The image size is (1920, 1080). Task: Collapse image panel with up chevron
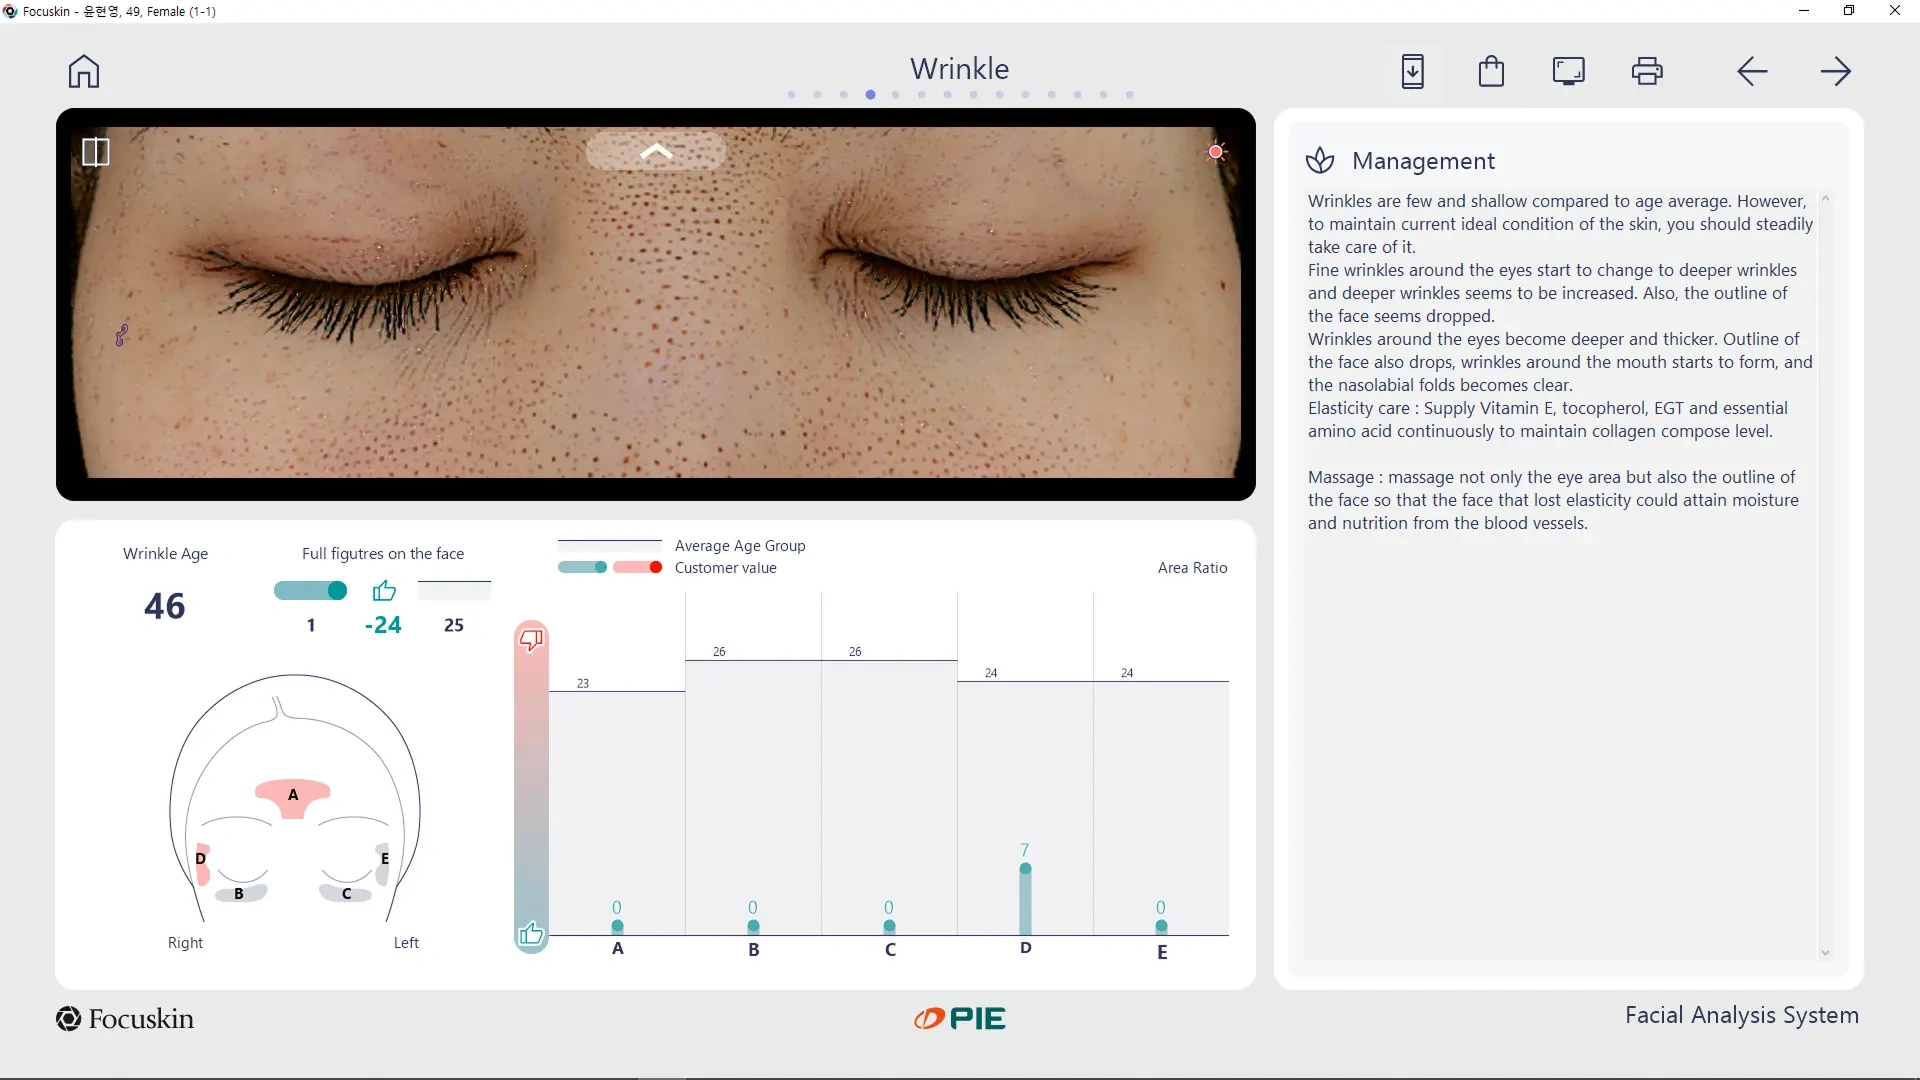pos(656,152)
